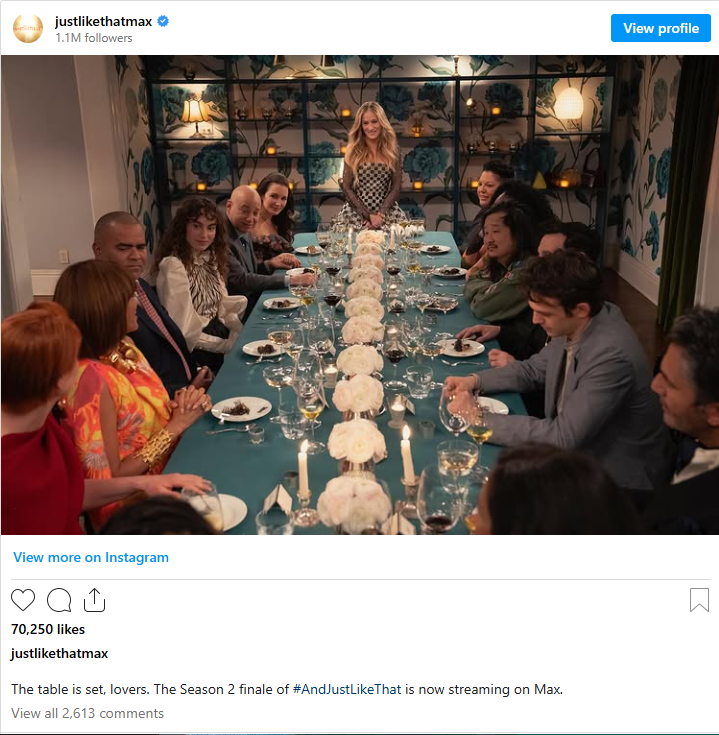Click the justlikethatmax name above the caption
The height and width of the screenshot is (735, 719).
tap(60, 653)
